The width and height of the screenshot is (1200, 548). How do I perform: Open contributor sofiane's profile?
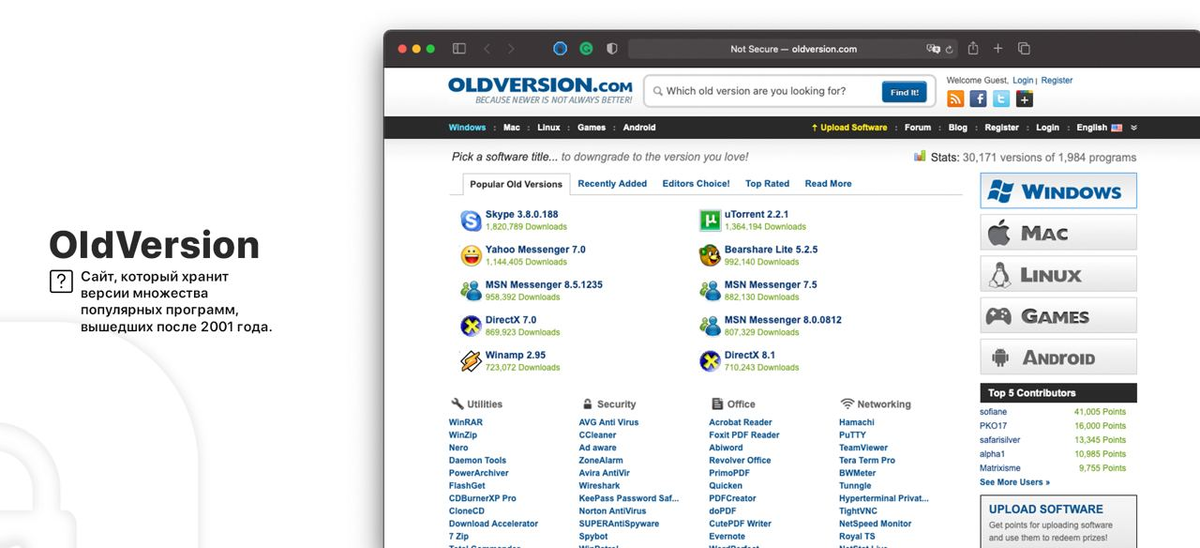coord(994,412)
